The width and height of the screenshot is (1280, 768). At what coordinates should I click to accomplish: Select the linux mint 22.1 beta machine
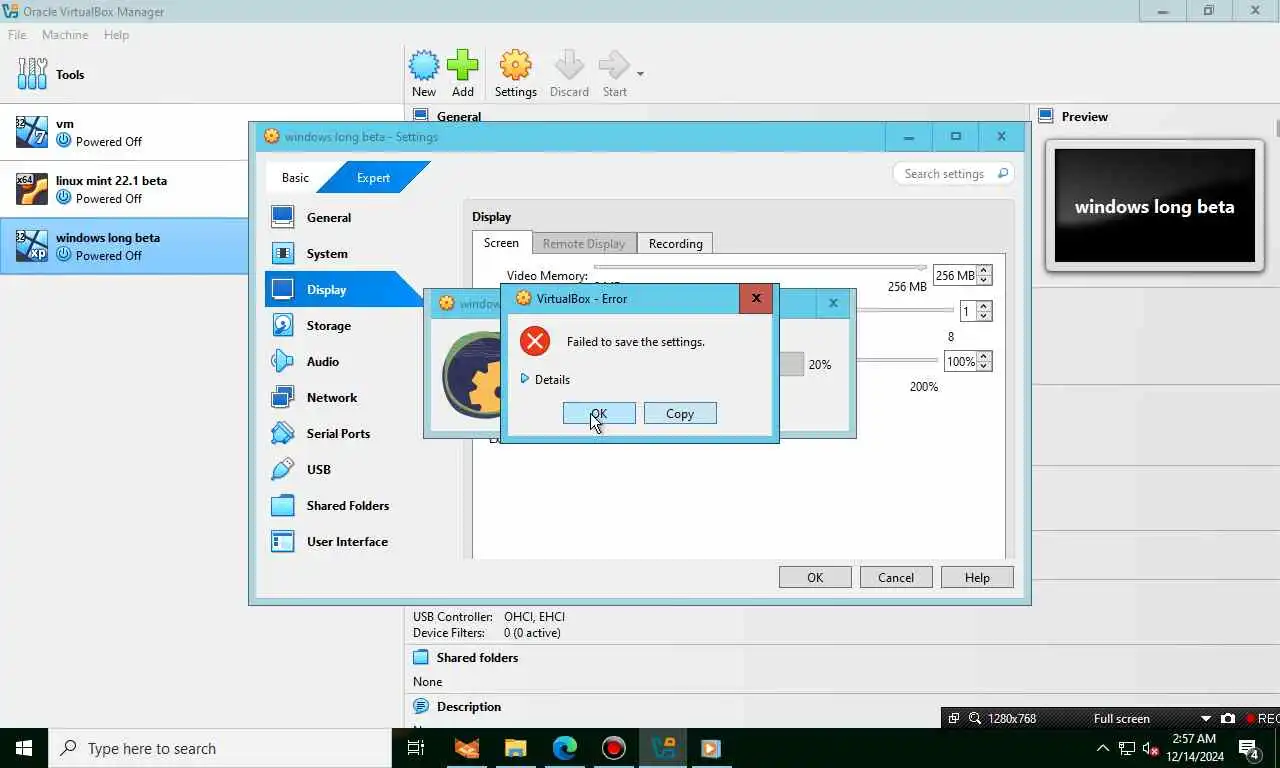(x=124, y=189)
